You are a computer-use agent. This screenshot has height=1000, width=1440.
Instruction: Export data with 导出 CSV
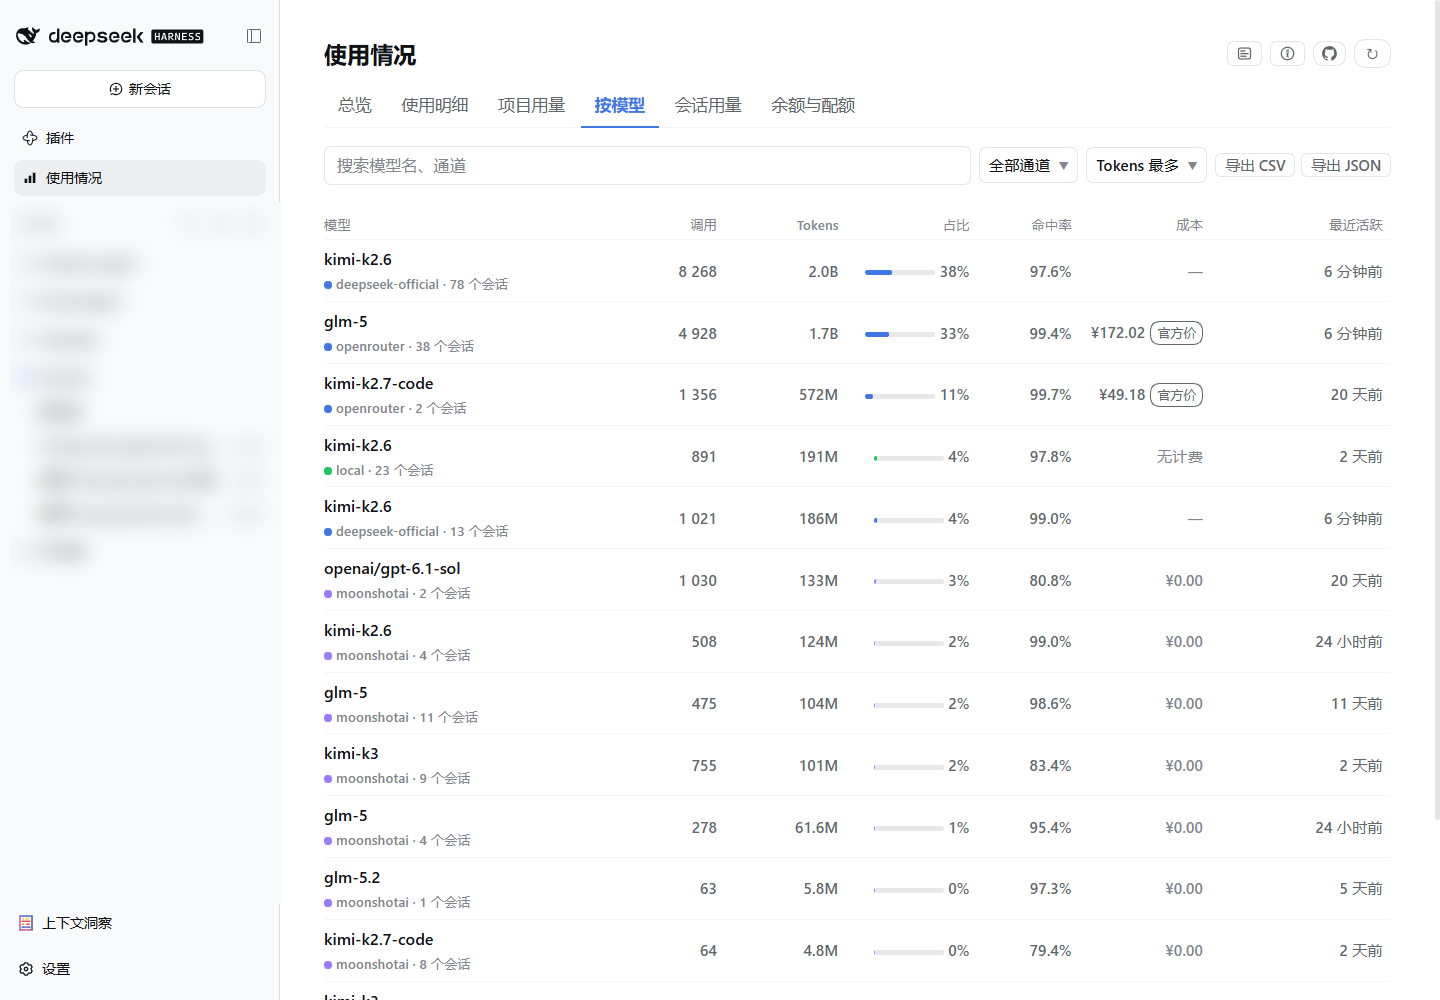coord(1255,165)
